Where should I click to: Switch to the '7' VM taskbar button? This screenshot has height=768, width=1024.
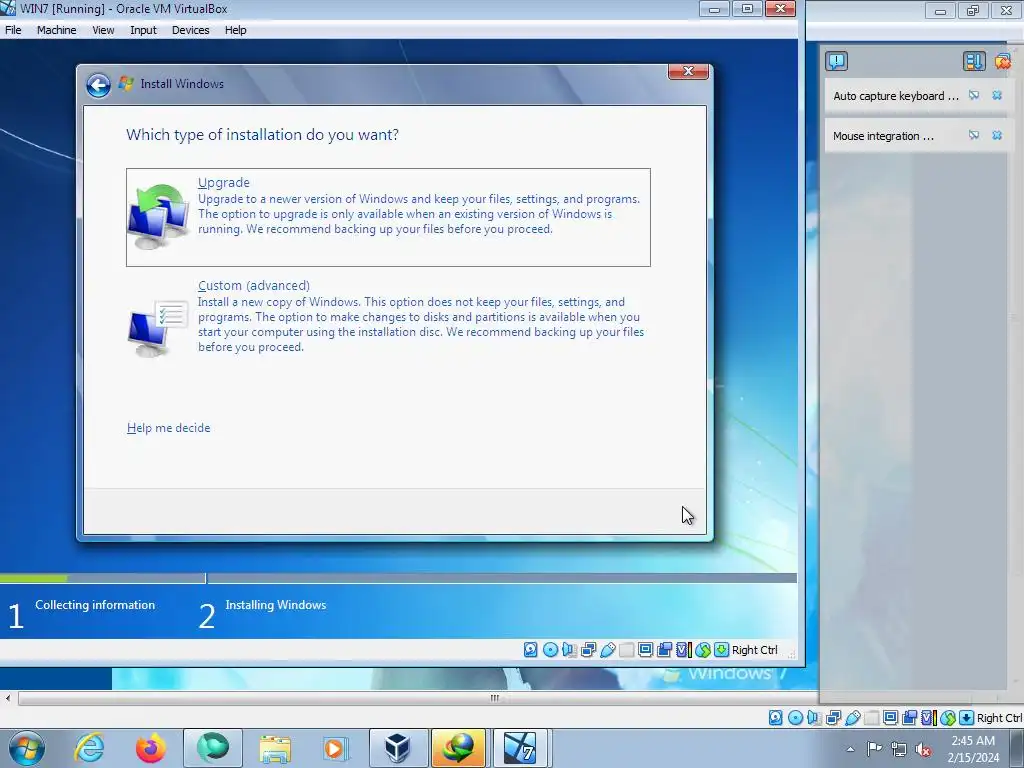point(520,748)
